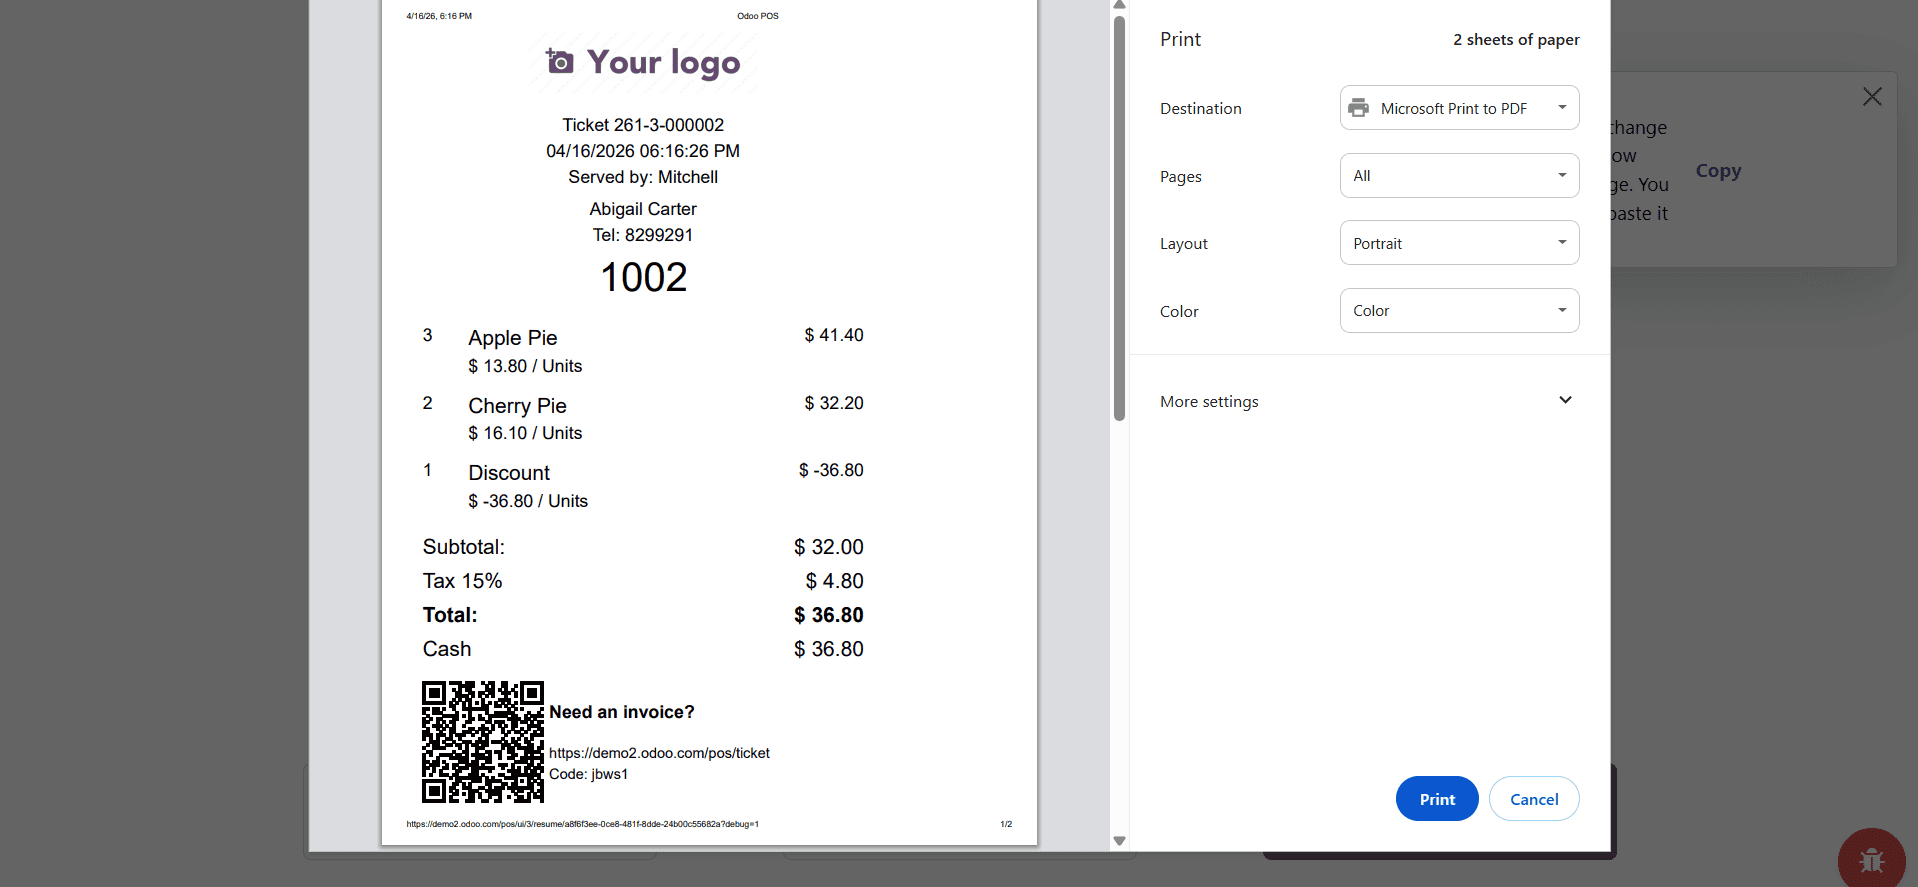
Task: Click the demo2.odoo.com/pos/ticket URL text
Action: coord(659,753)
